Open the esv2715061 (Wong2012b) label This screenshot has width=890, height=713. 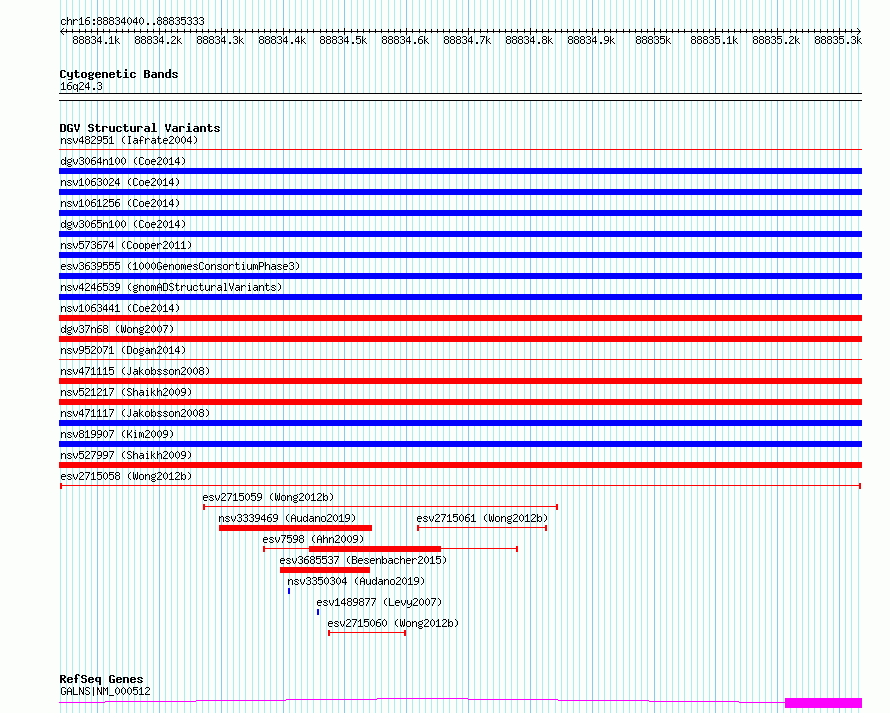(482, 518)
